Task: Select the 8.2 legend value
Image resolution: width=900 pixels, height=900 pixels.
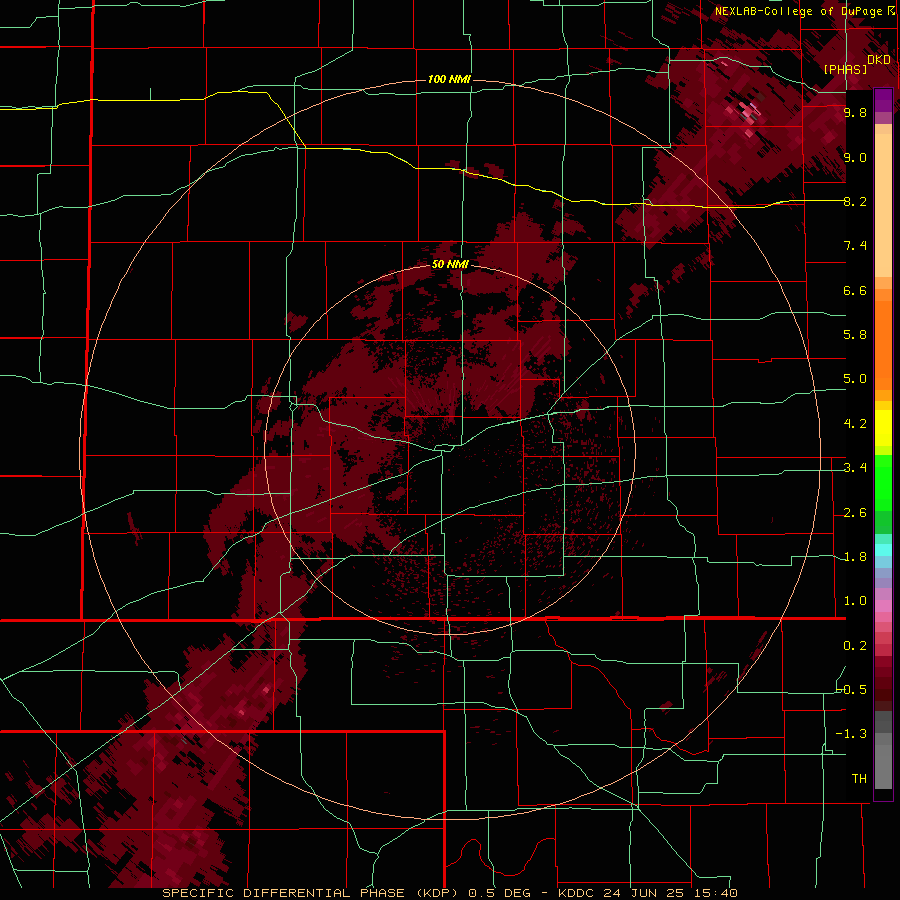Action: [855, 201]
